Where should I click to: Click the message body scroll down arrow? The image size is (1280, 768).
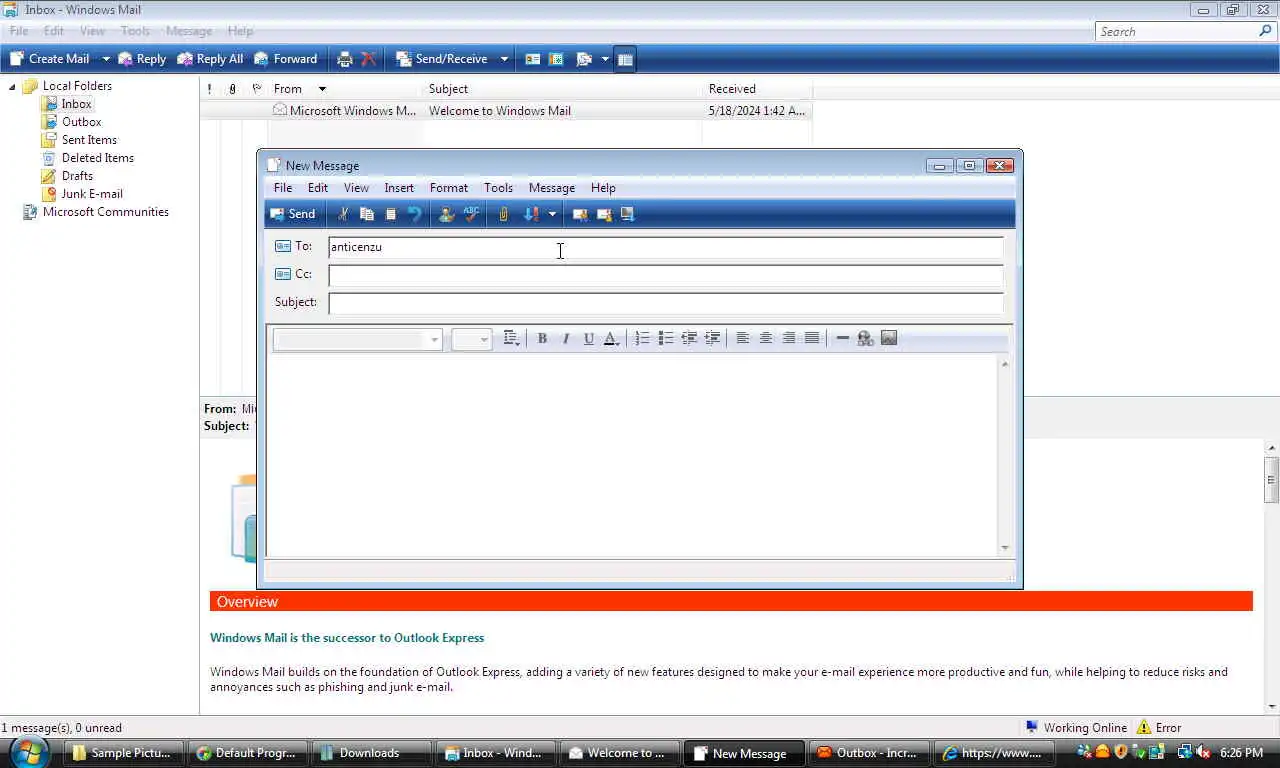click(1005, 548)
